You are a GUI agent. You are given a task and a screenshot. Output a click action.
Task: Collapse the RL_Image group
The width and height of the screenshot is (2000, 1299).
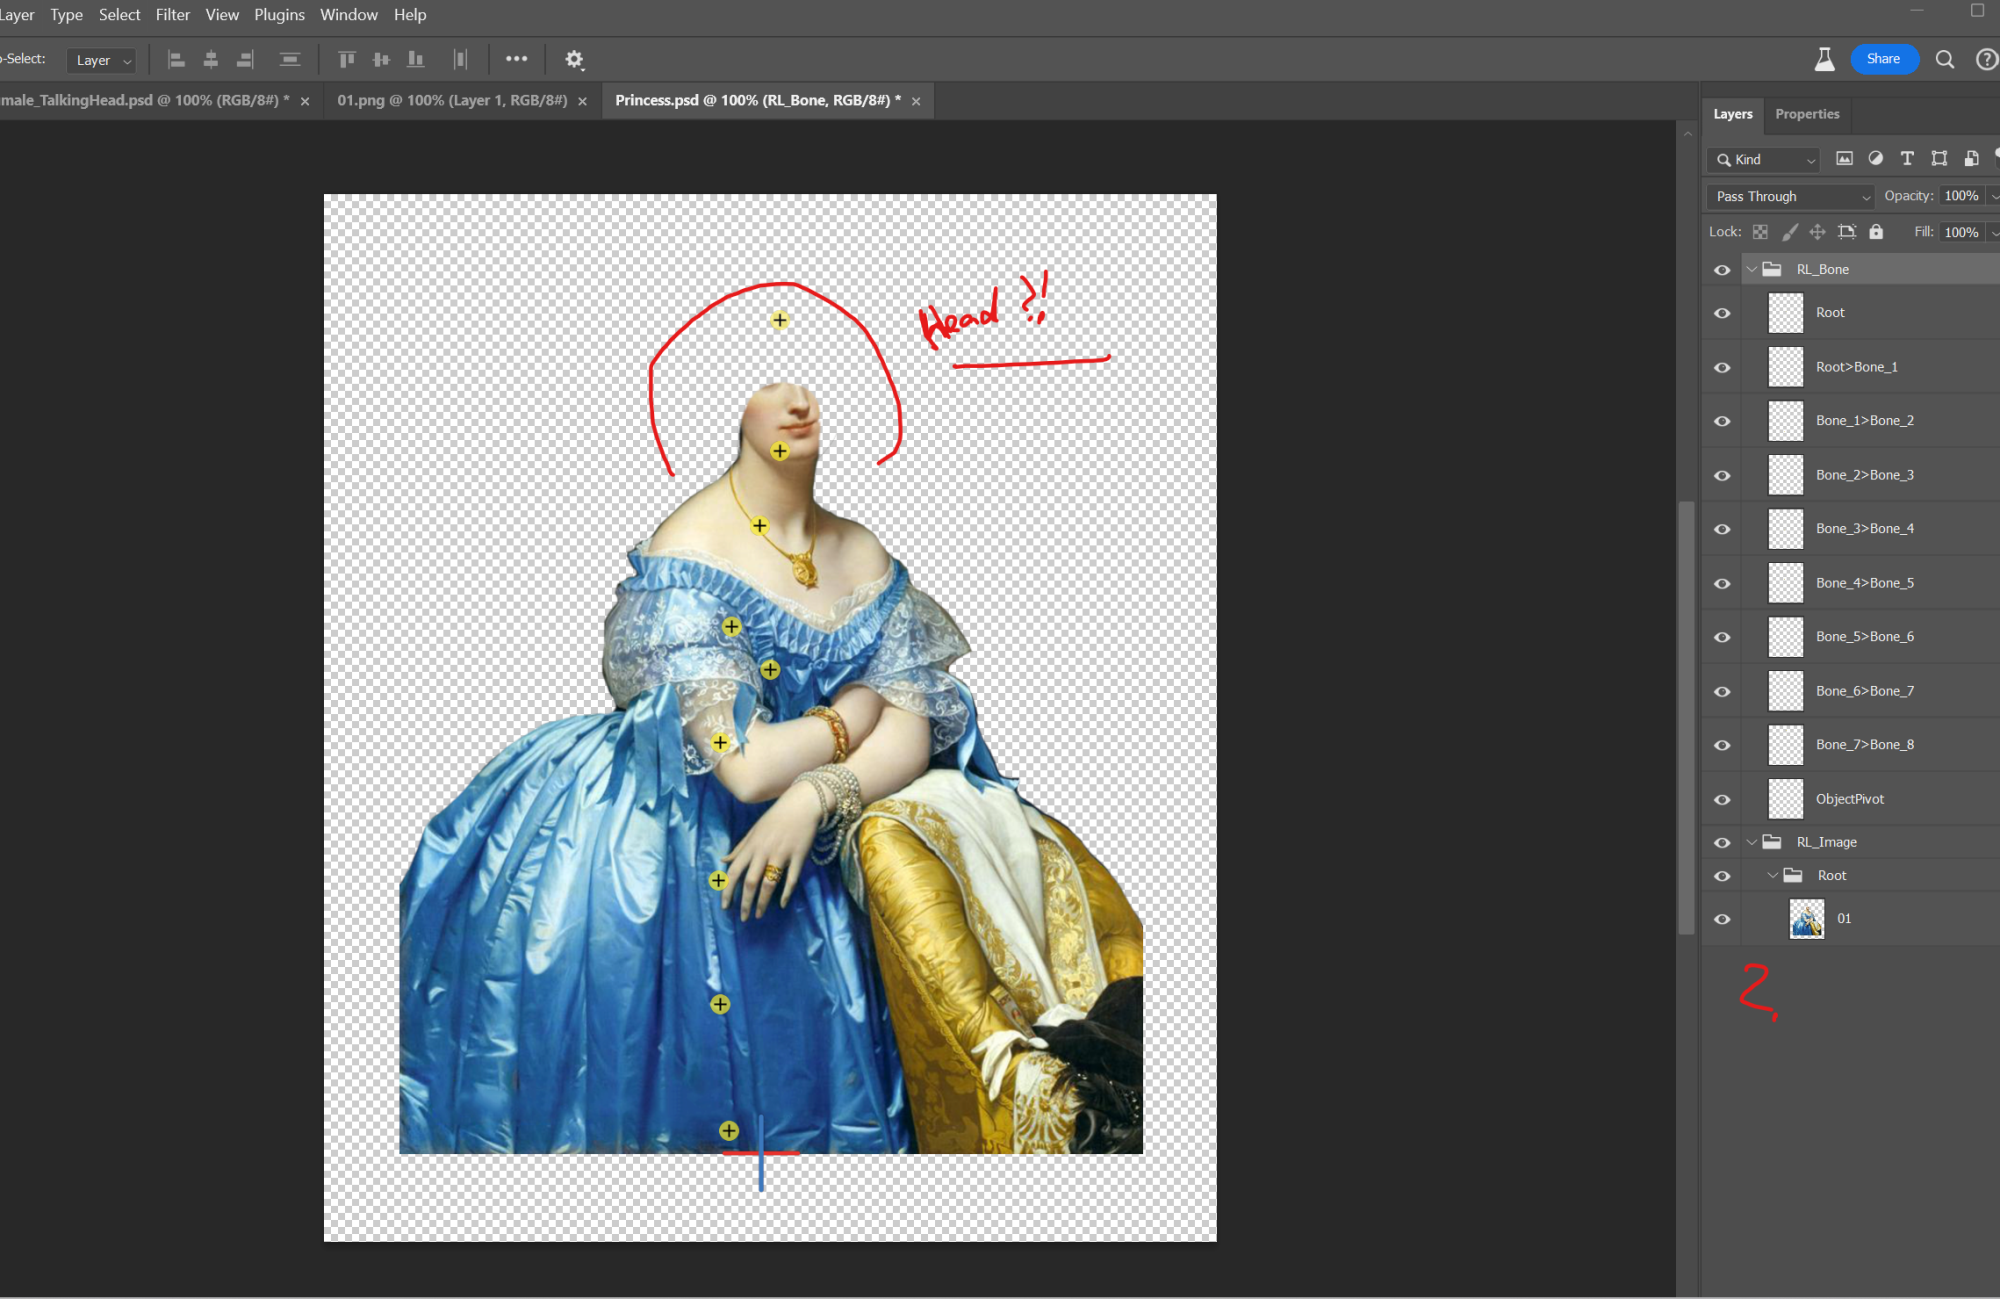coord(1752,843)
